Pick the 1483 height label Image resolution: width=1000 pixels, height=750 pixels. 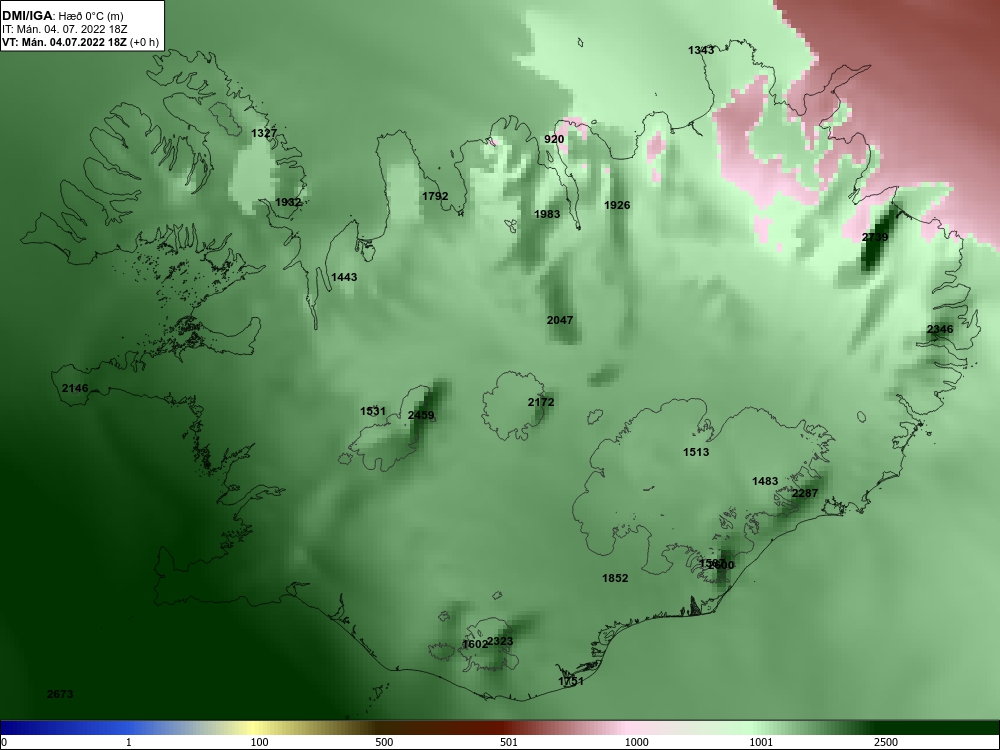coord(765,482)
